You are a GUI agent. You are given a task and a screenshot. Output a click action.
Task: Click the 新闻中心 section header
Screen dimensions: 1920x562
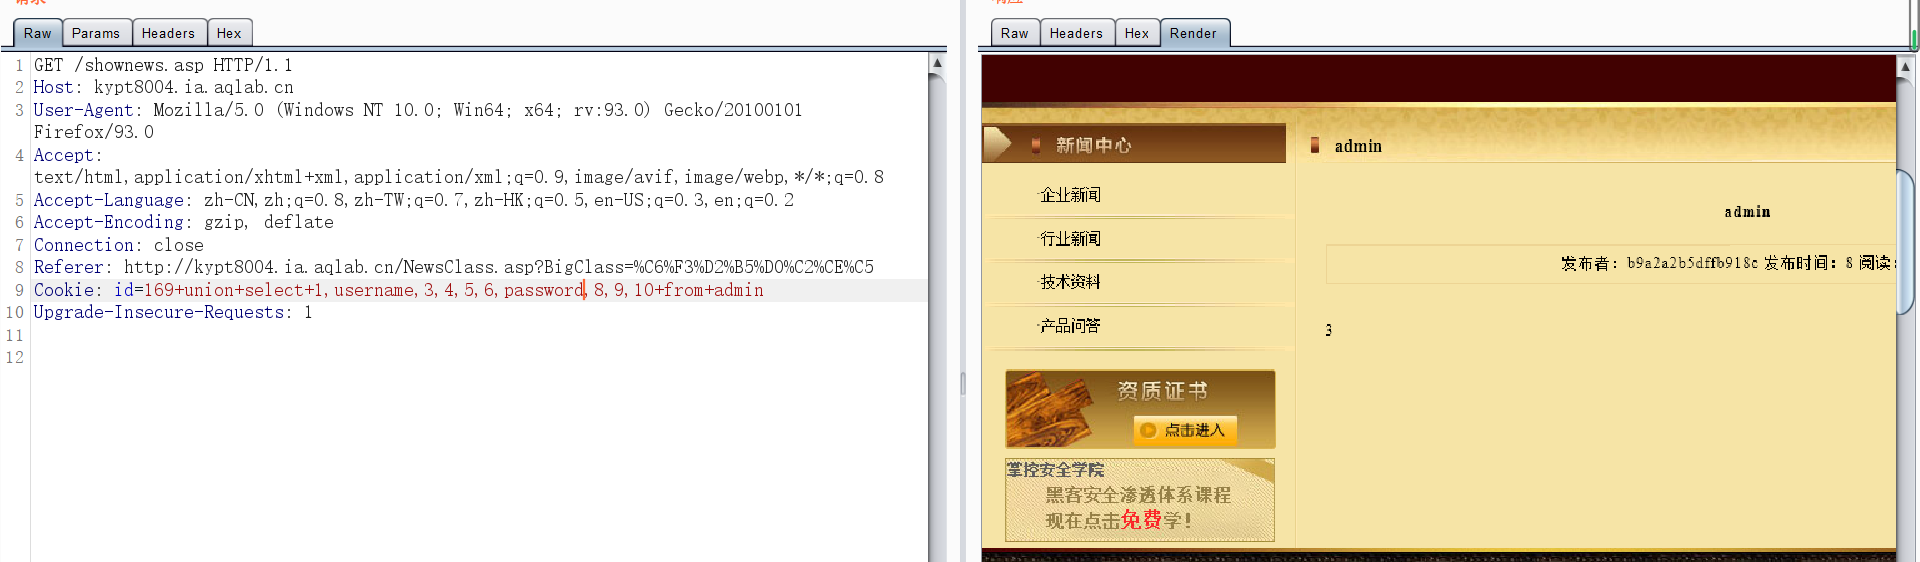point(1134,145)
